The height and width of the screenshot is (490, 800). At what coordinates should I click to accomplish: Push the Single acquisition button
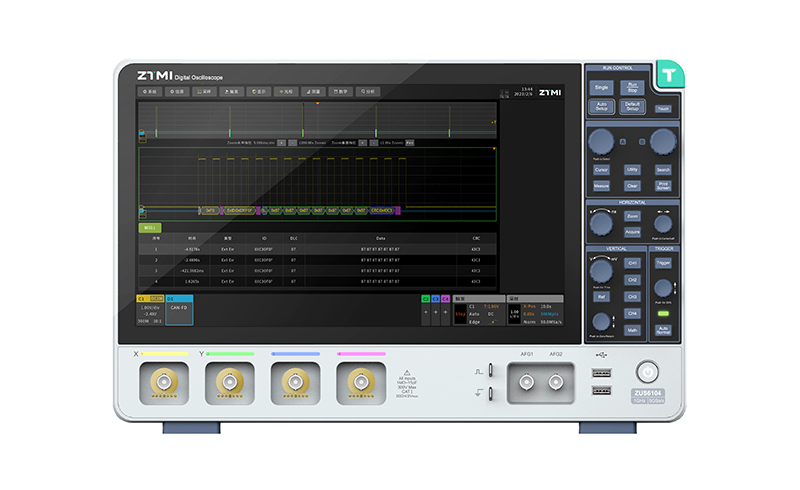[602, 88]
